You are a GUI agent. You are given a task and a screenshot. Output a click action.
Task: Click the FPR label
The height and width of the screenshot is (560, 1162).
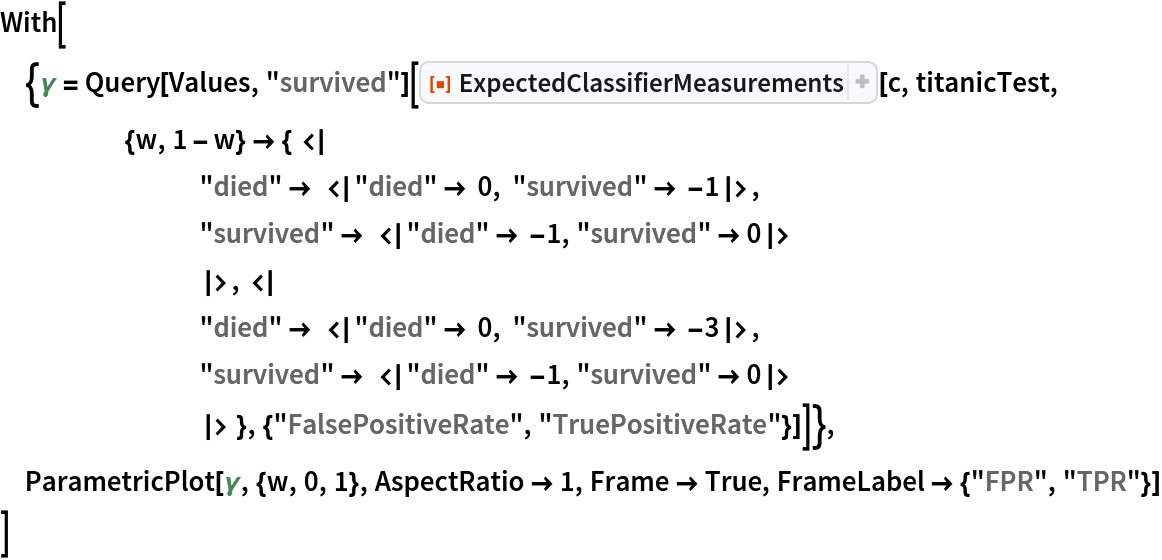pos(1008,482)
